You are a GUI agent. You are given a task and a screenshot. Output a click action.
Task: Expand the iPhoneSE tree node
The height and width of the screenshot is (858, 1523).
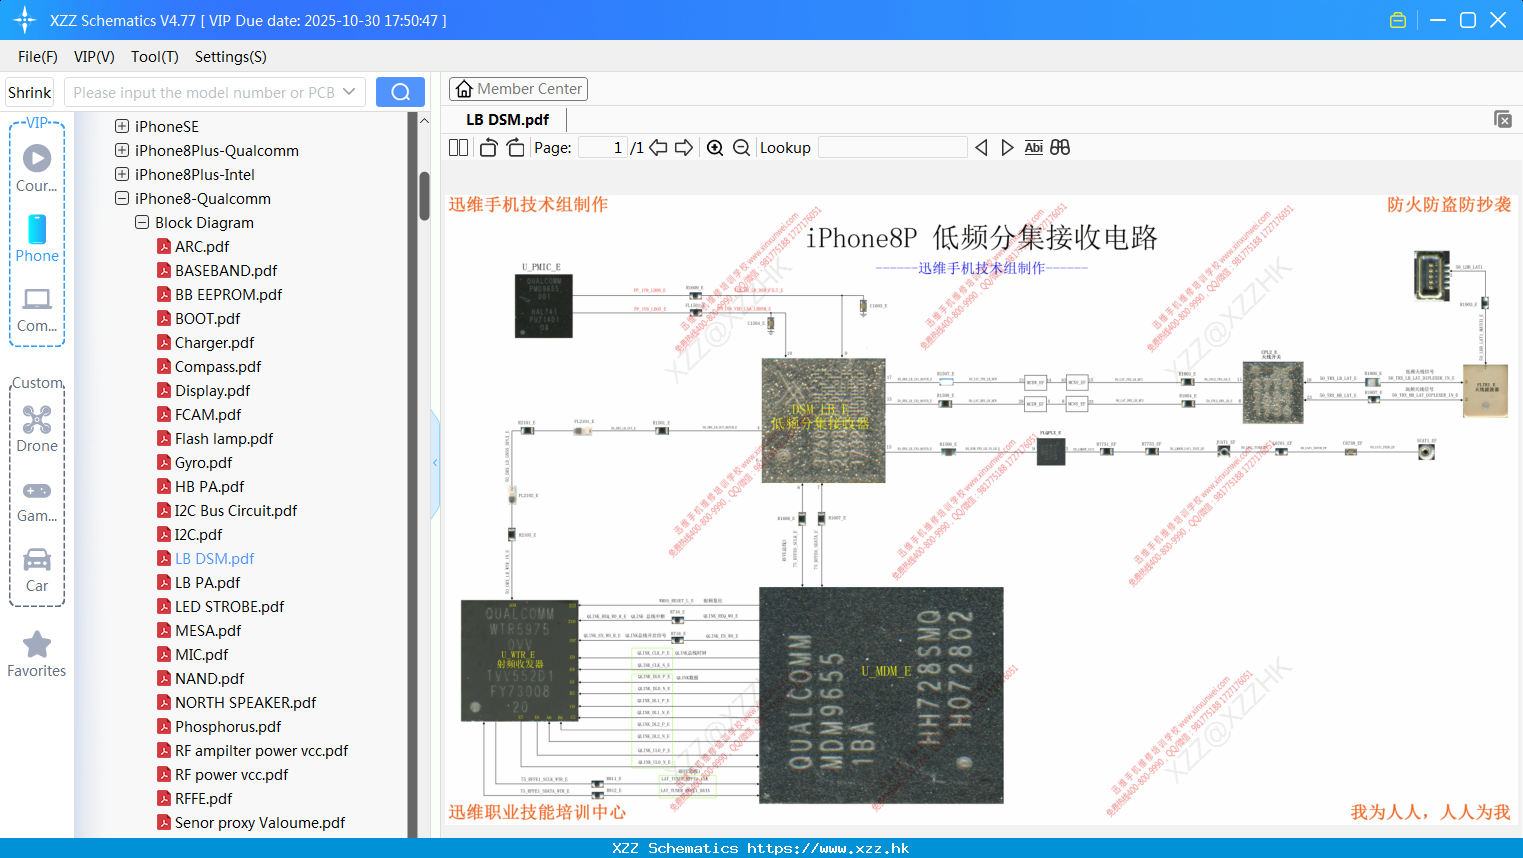[122, 126]
